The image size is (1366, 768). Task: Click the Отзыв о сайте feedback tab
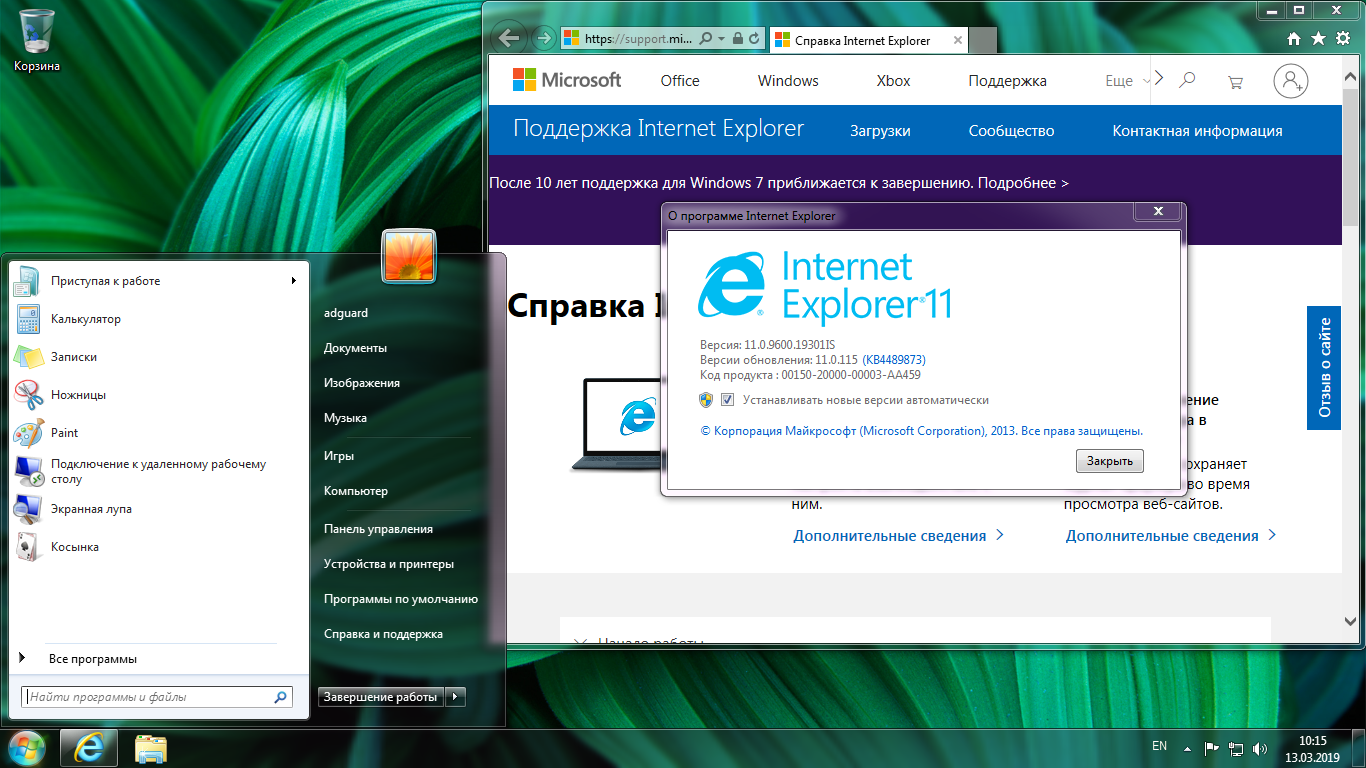pyautogui.click(x=1324, y=368)
